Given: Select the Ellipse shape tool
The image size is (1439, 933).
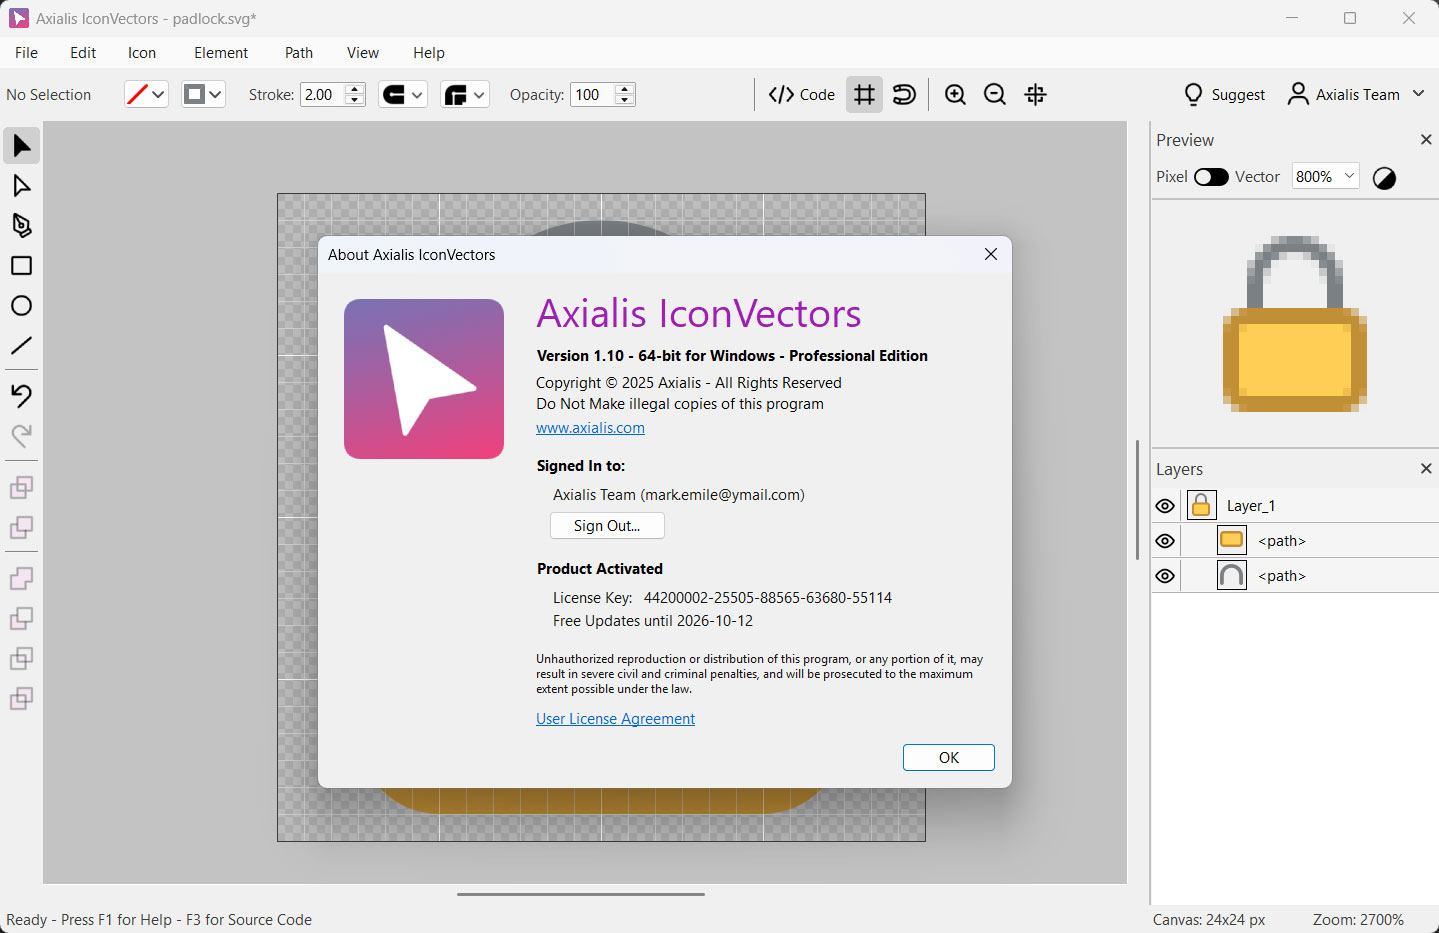Looking at the screenshot, I should 21,306.
